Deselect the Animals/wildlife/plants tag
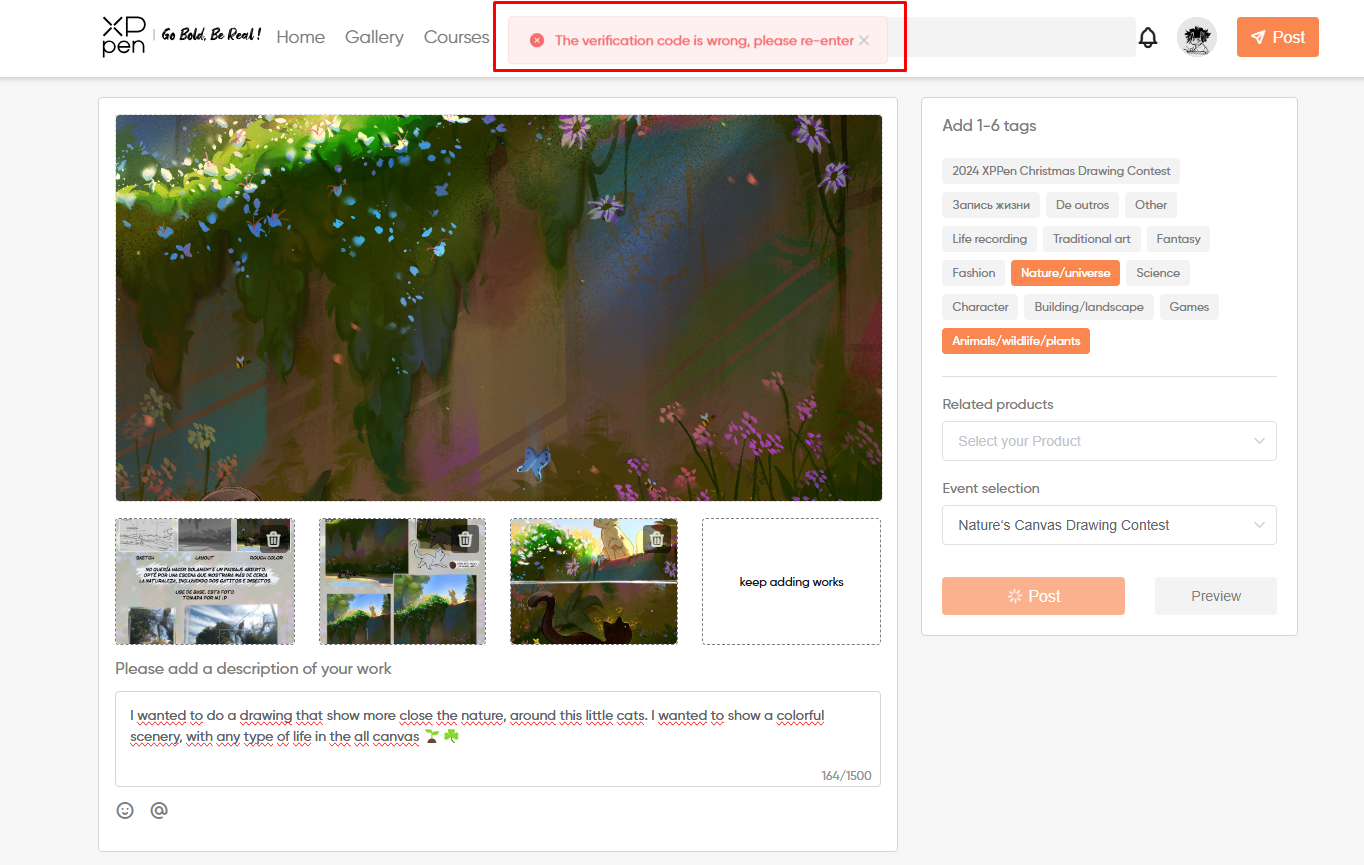 point(1015,341)
